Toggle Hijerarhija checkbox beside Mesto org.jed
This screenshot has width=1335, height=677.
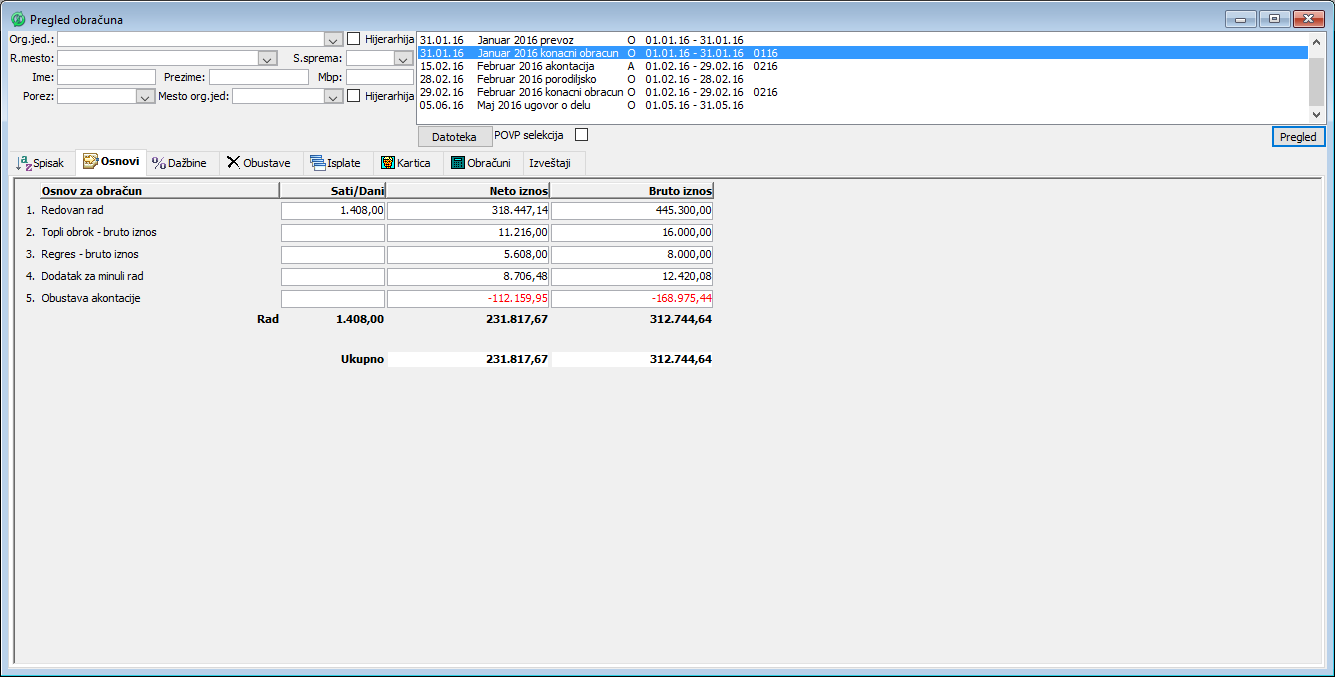point(354,96)
